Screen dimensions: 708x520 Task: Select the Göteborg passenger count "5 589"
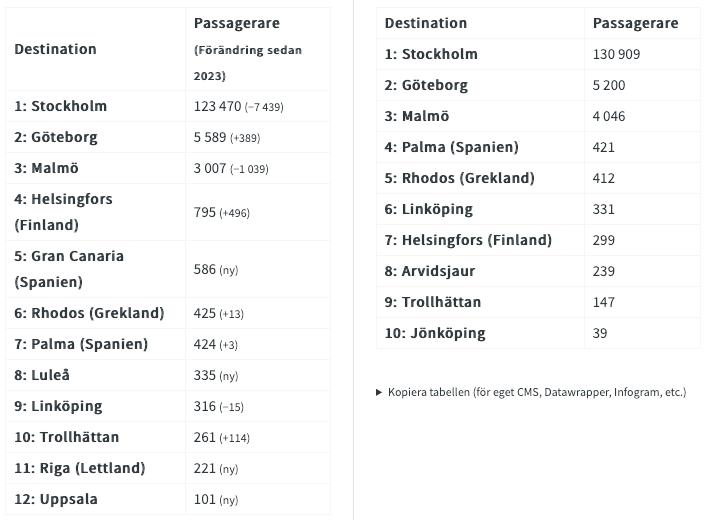pos(210,137)
